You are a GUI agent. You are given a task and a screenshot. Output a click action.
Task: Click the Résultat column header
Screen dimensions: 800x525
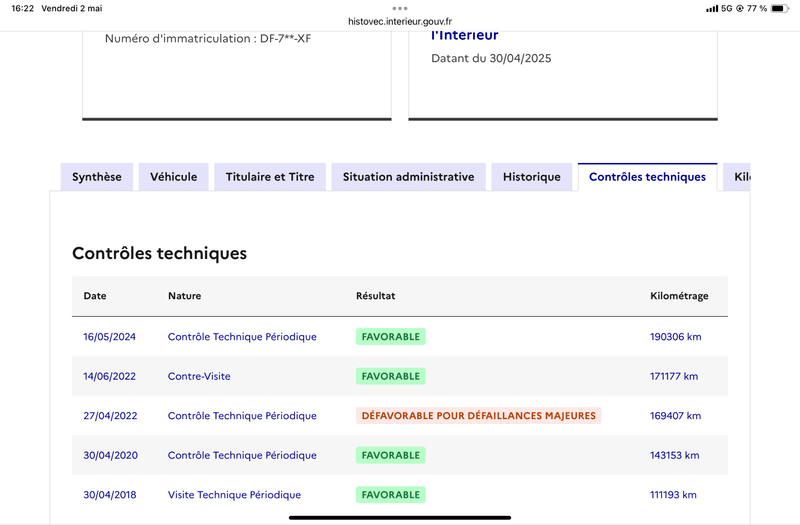(376, 296)
